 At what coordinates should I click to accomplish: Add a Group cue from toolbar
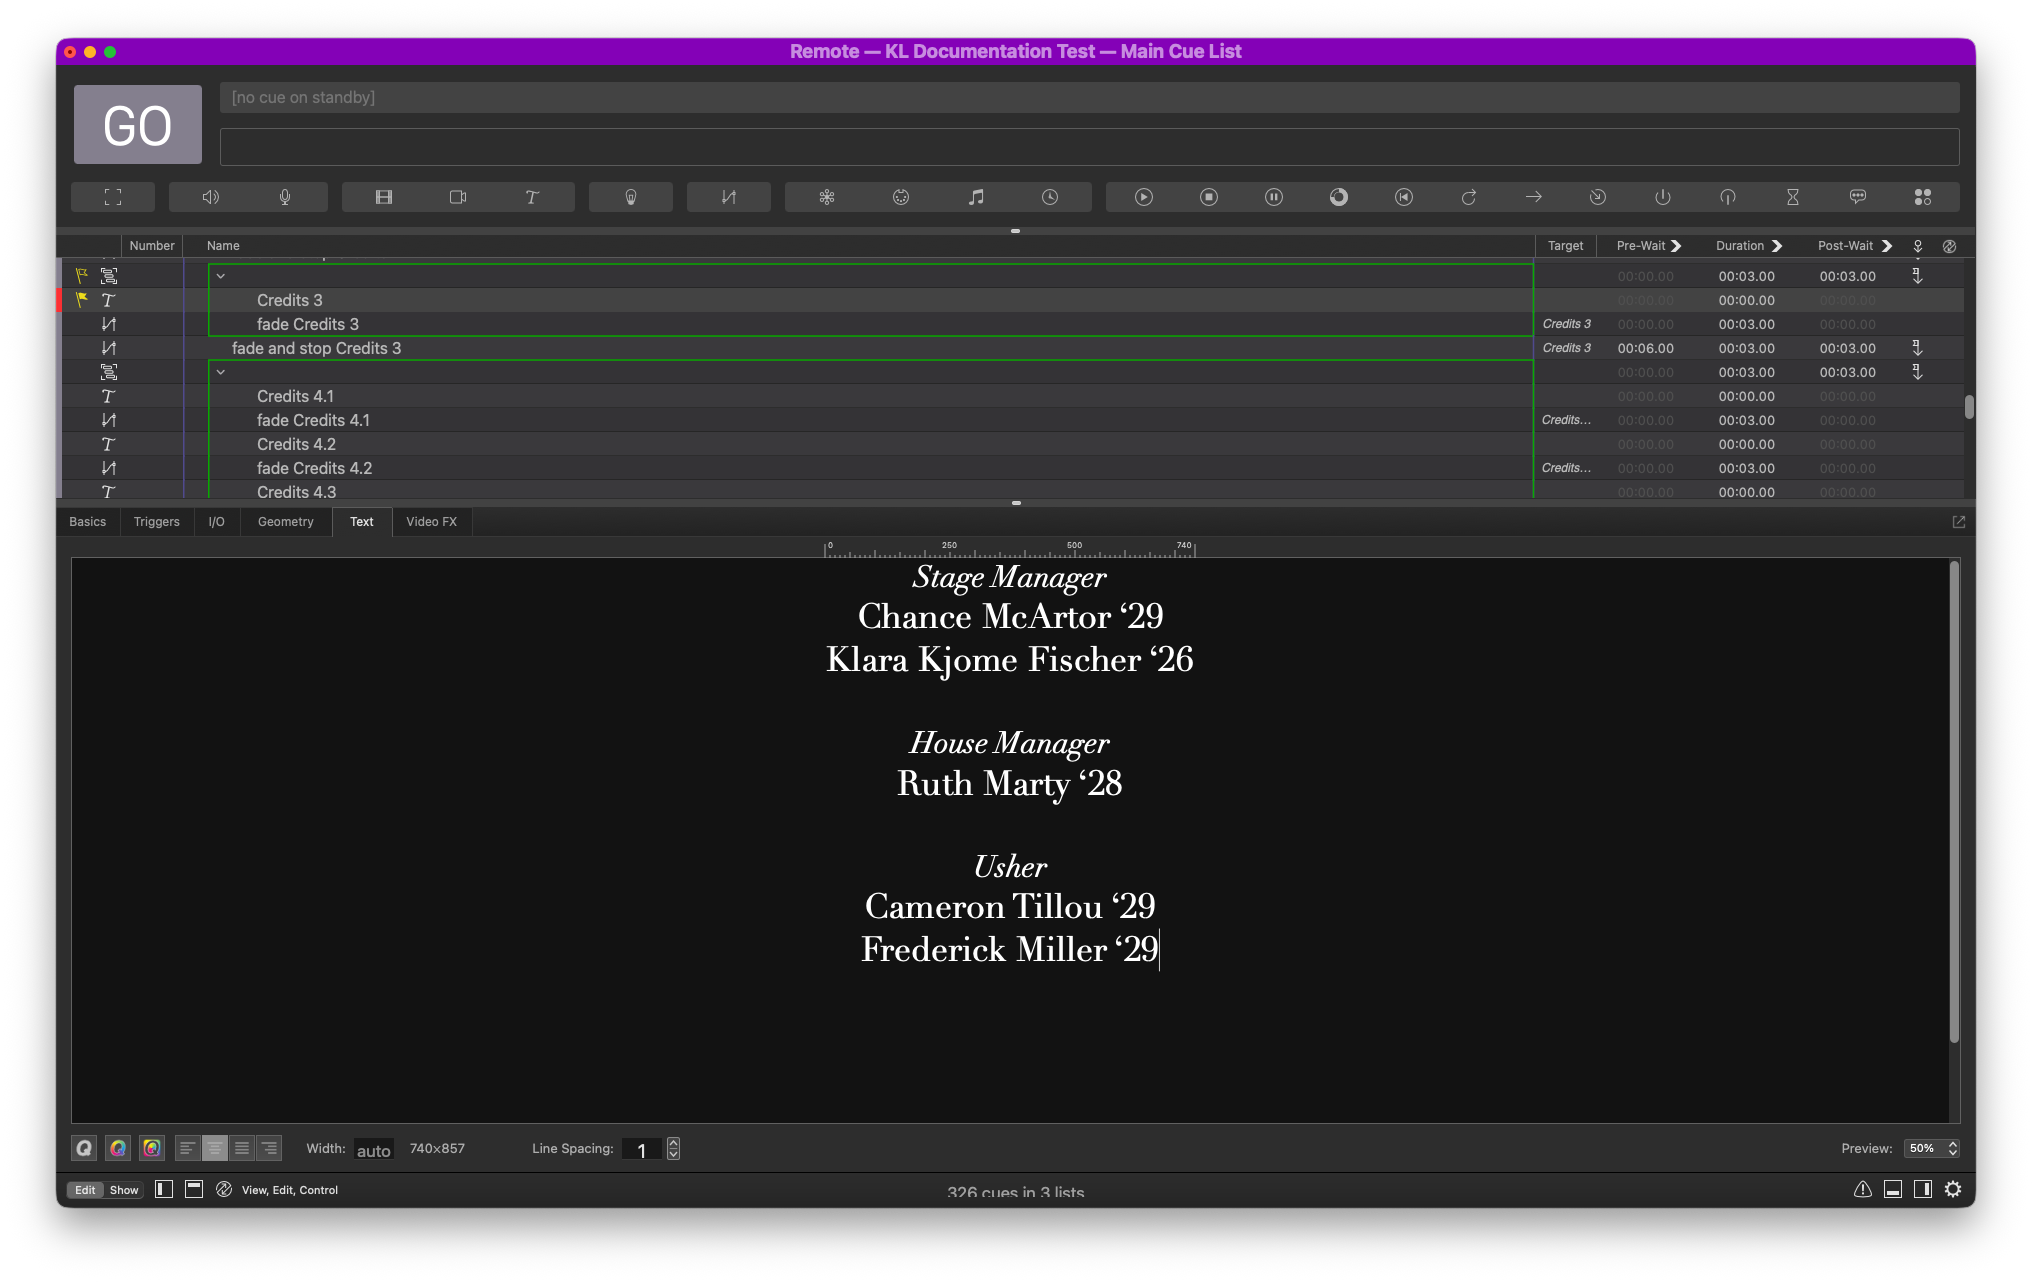click(x=113, y=197)
